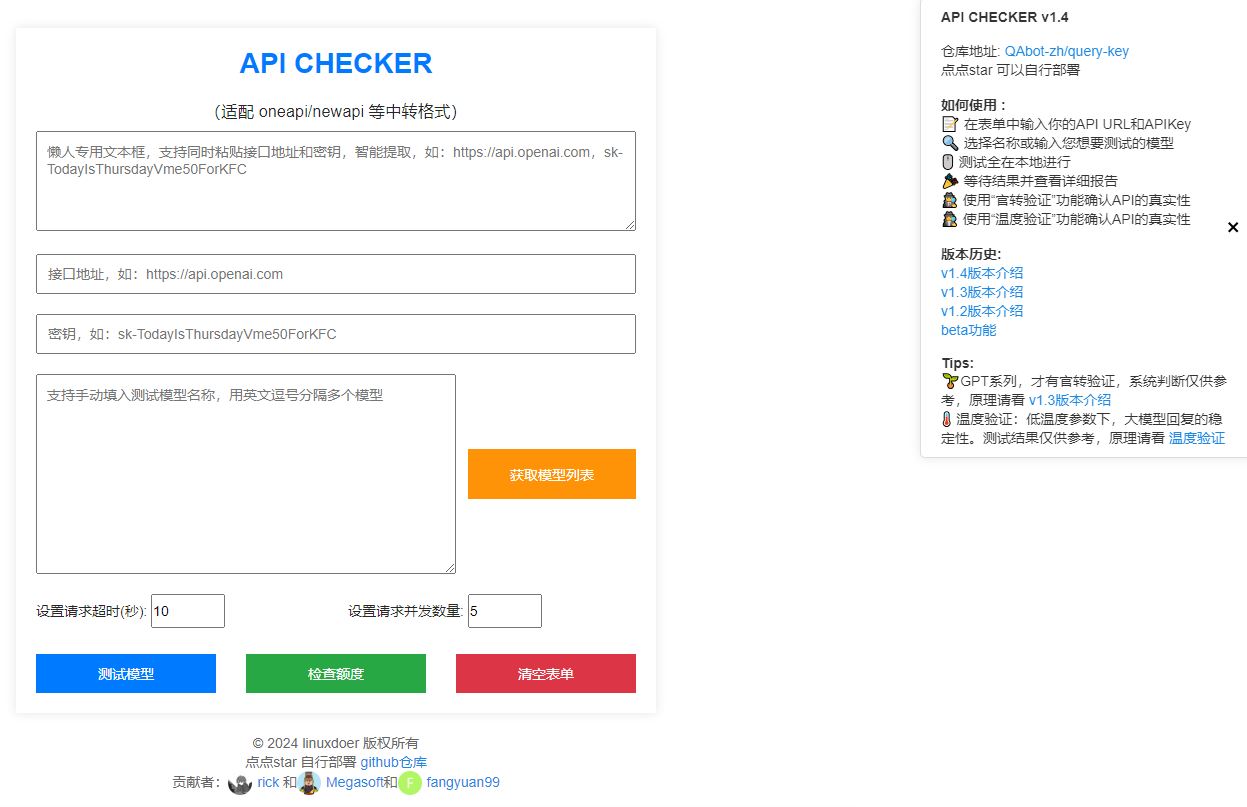The width and height of the screenshot is (1247, 807).
Task: Open the QAbot-zh/query-key repository link
Action: pos(1066,51)
